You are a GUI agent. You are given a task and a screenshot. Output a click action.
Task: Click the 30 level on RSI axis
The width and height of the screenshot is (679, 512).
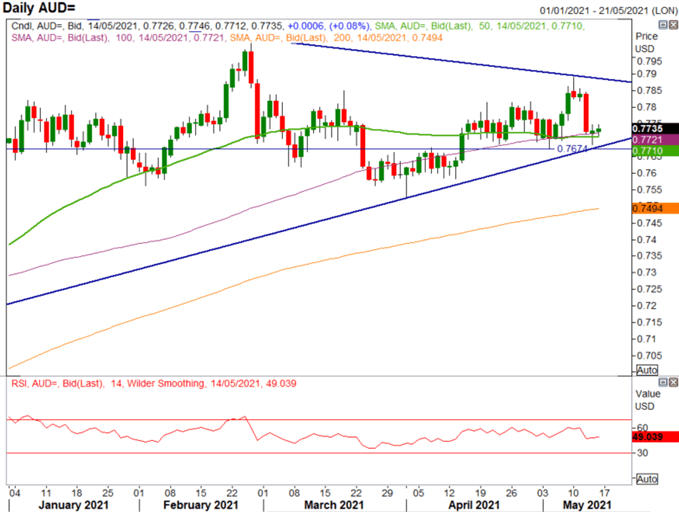click(x=643, y=453)
